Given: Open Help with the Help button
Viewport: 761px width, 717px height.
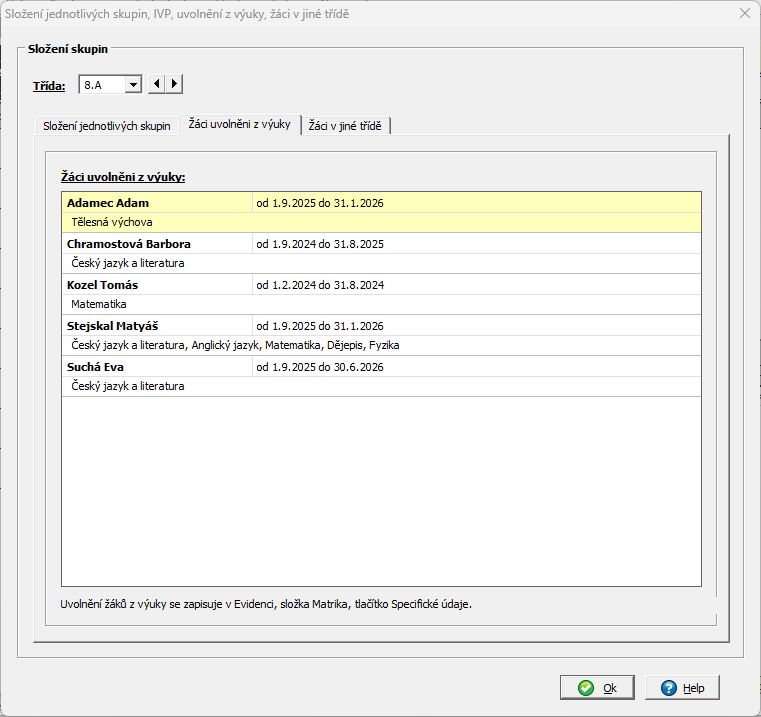Looking at the screenshot, I should [x=682, y=688].
